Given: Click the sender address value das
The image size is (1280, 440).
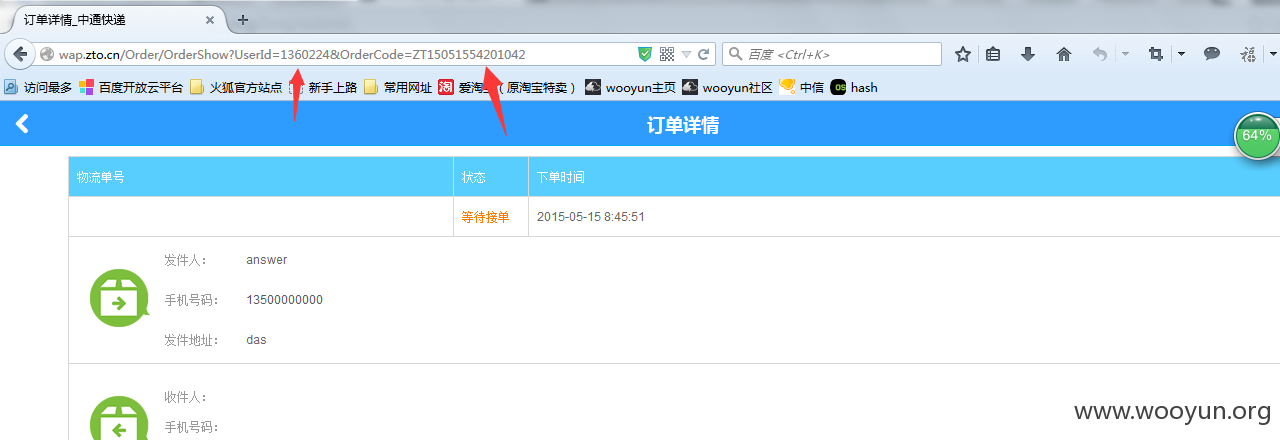Looking at the screenshot, I should click(x=256, y=340).
